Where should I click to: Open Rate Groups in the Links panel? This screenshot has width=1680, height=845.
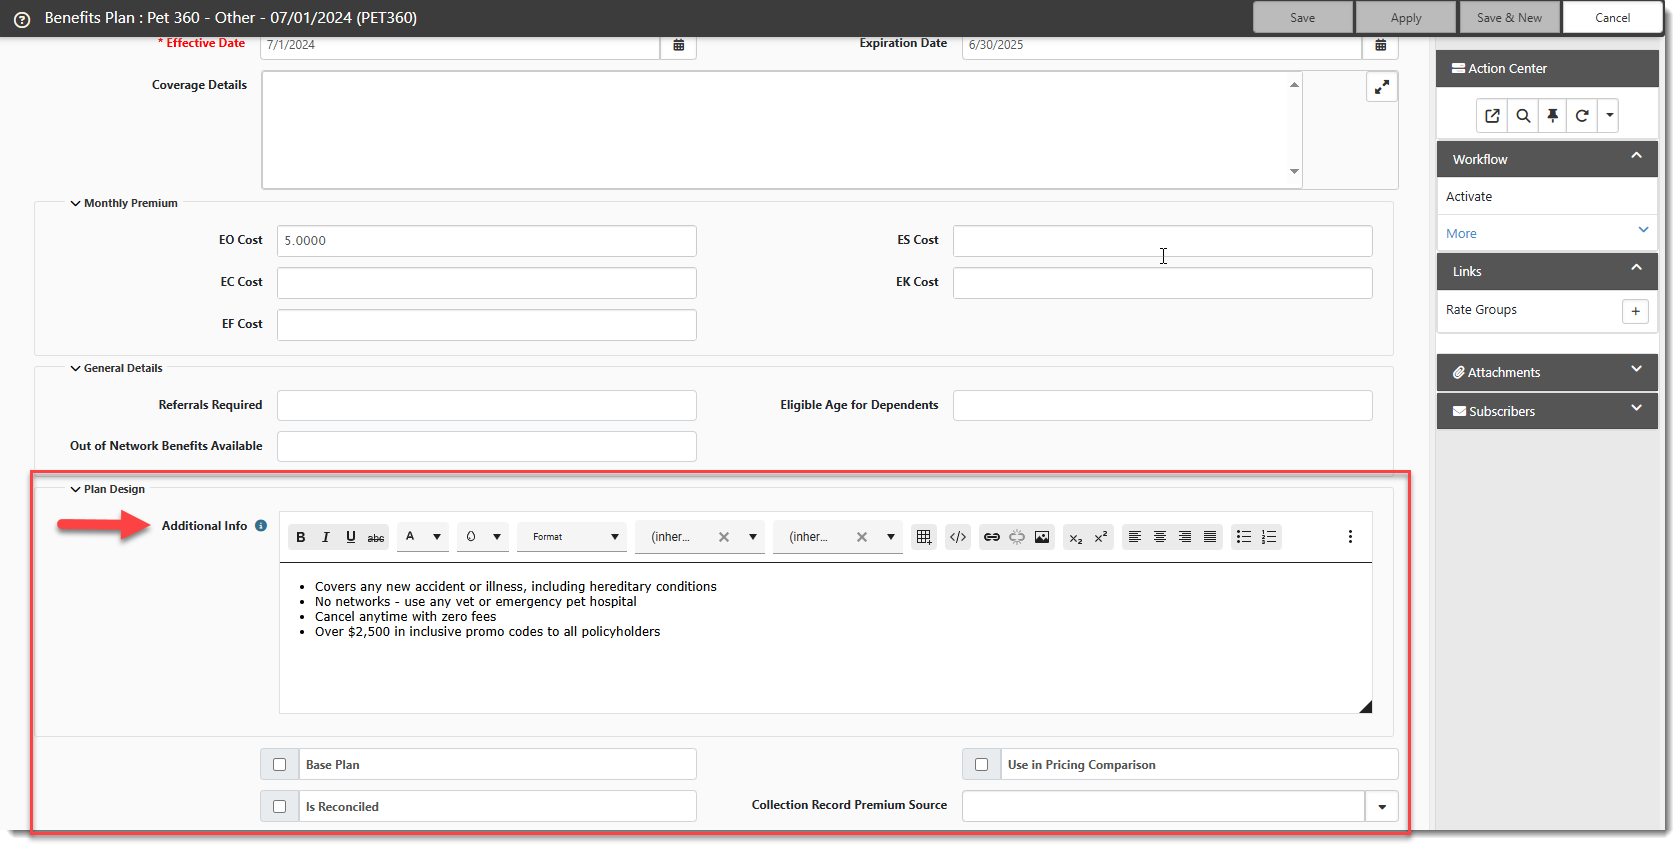coord(1481,310)
